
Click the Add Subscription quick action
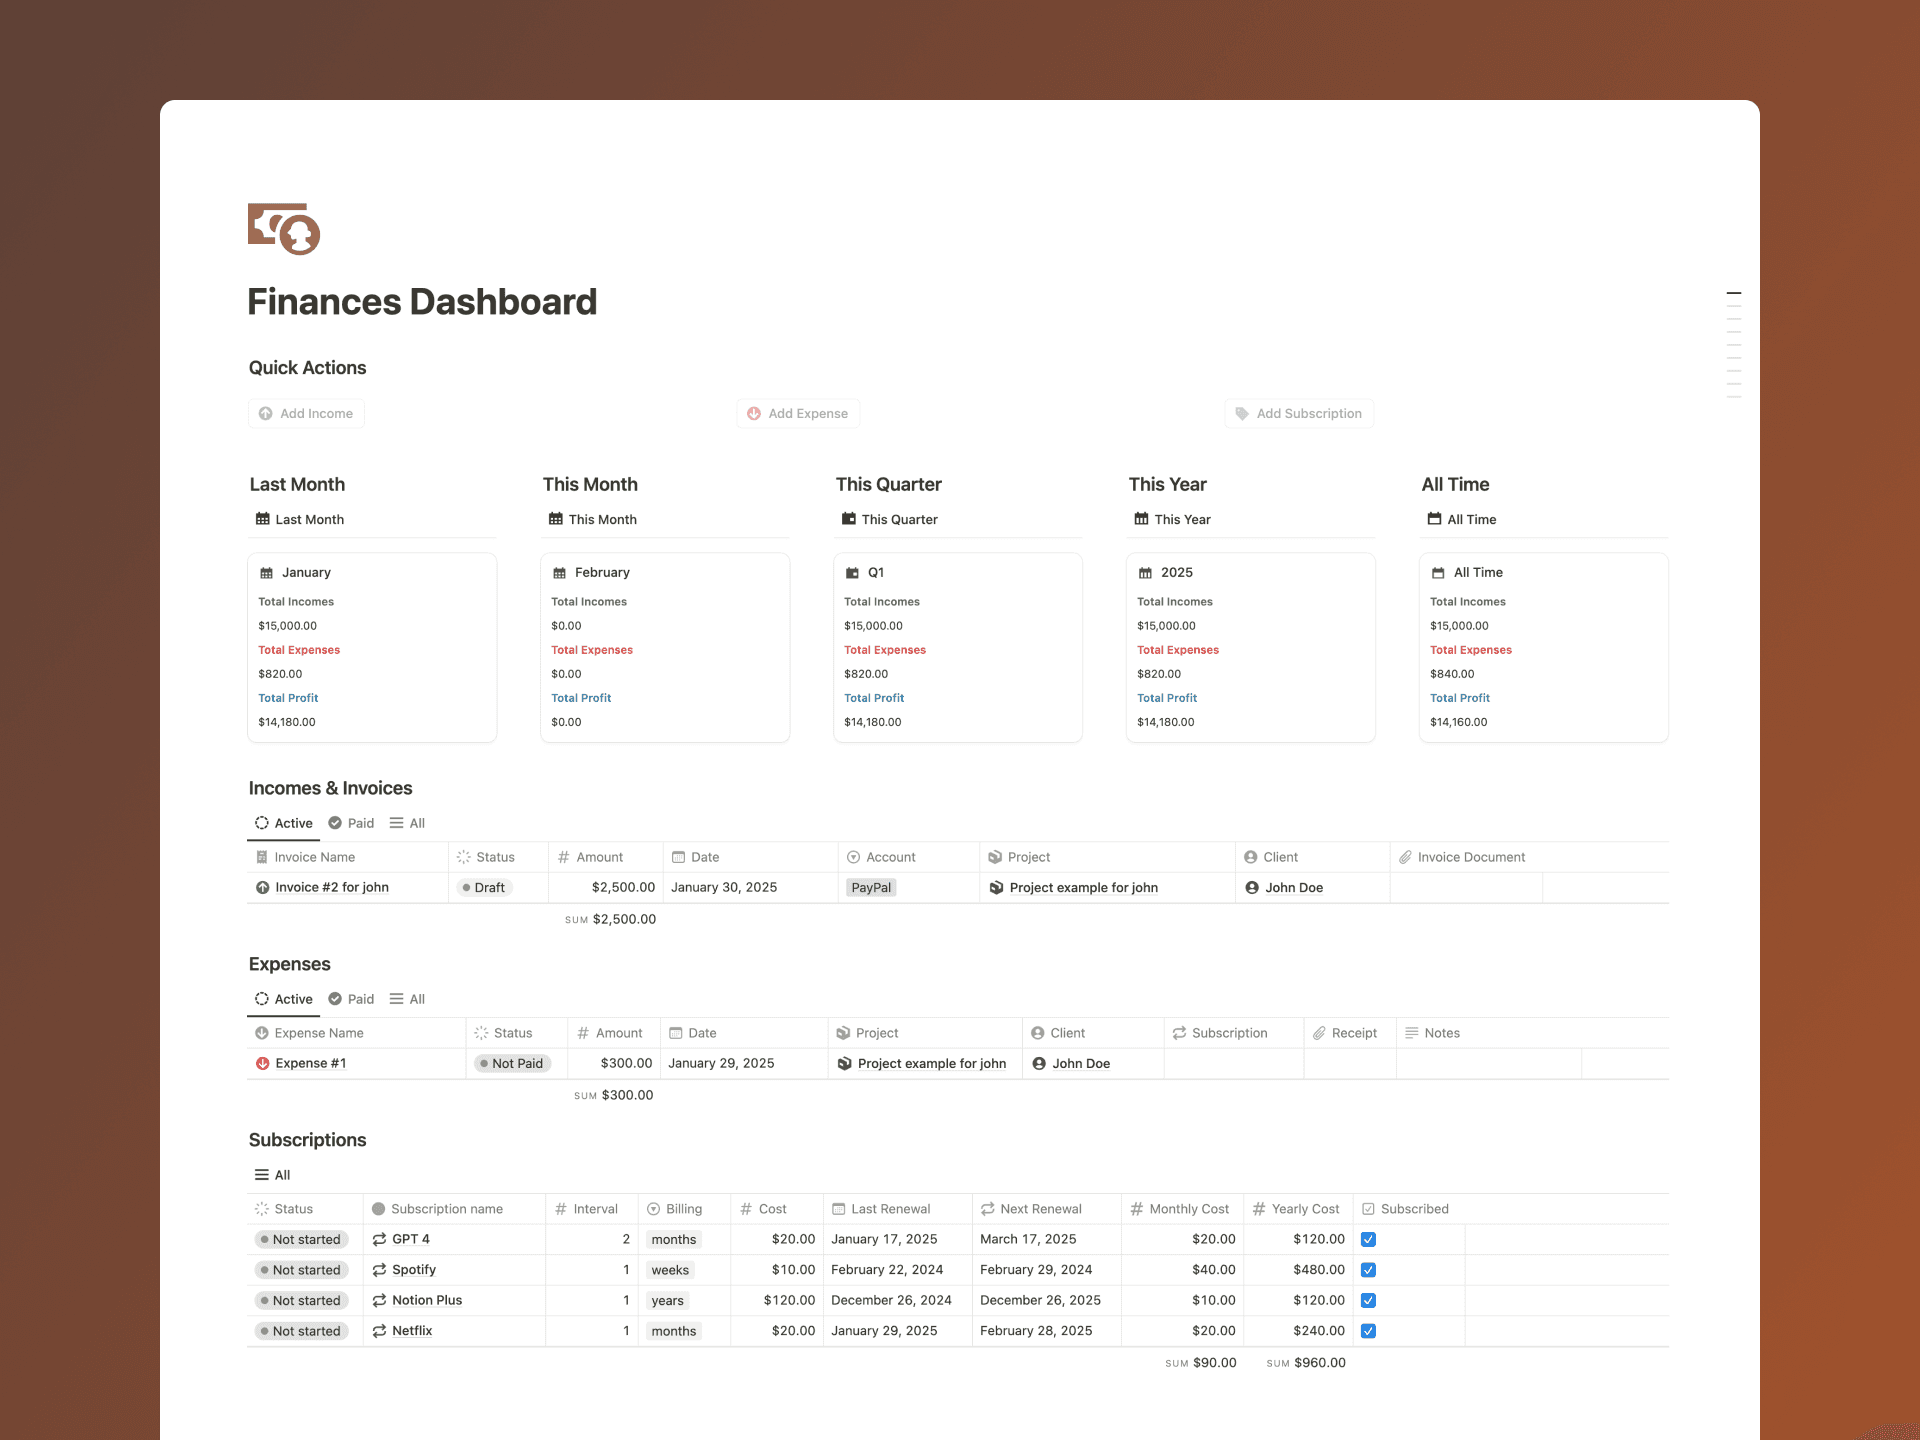click(x=1299, y=413)
